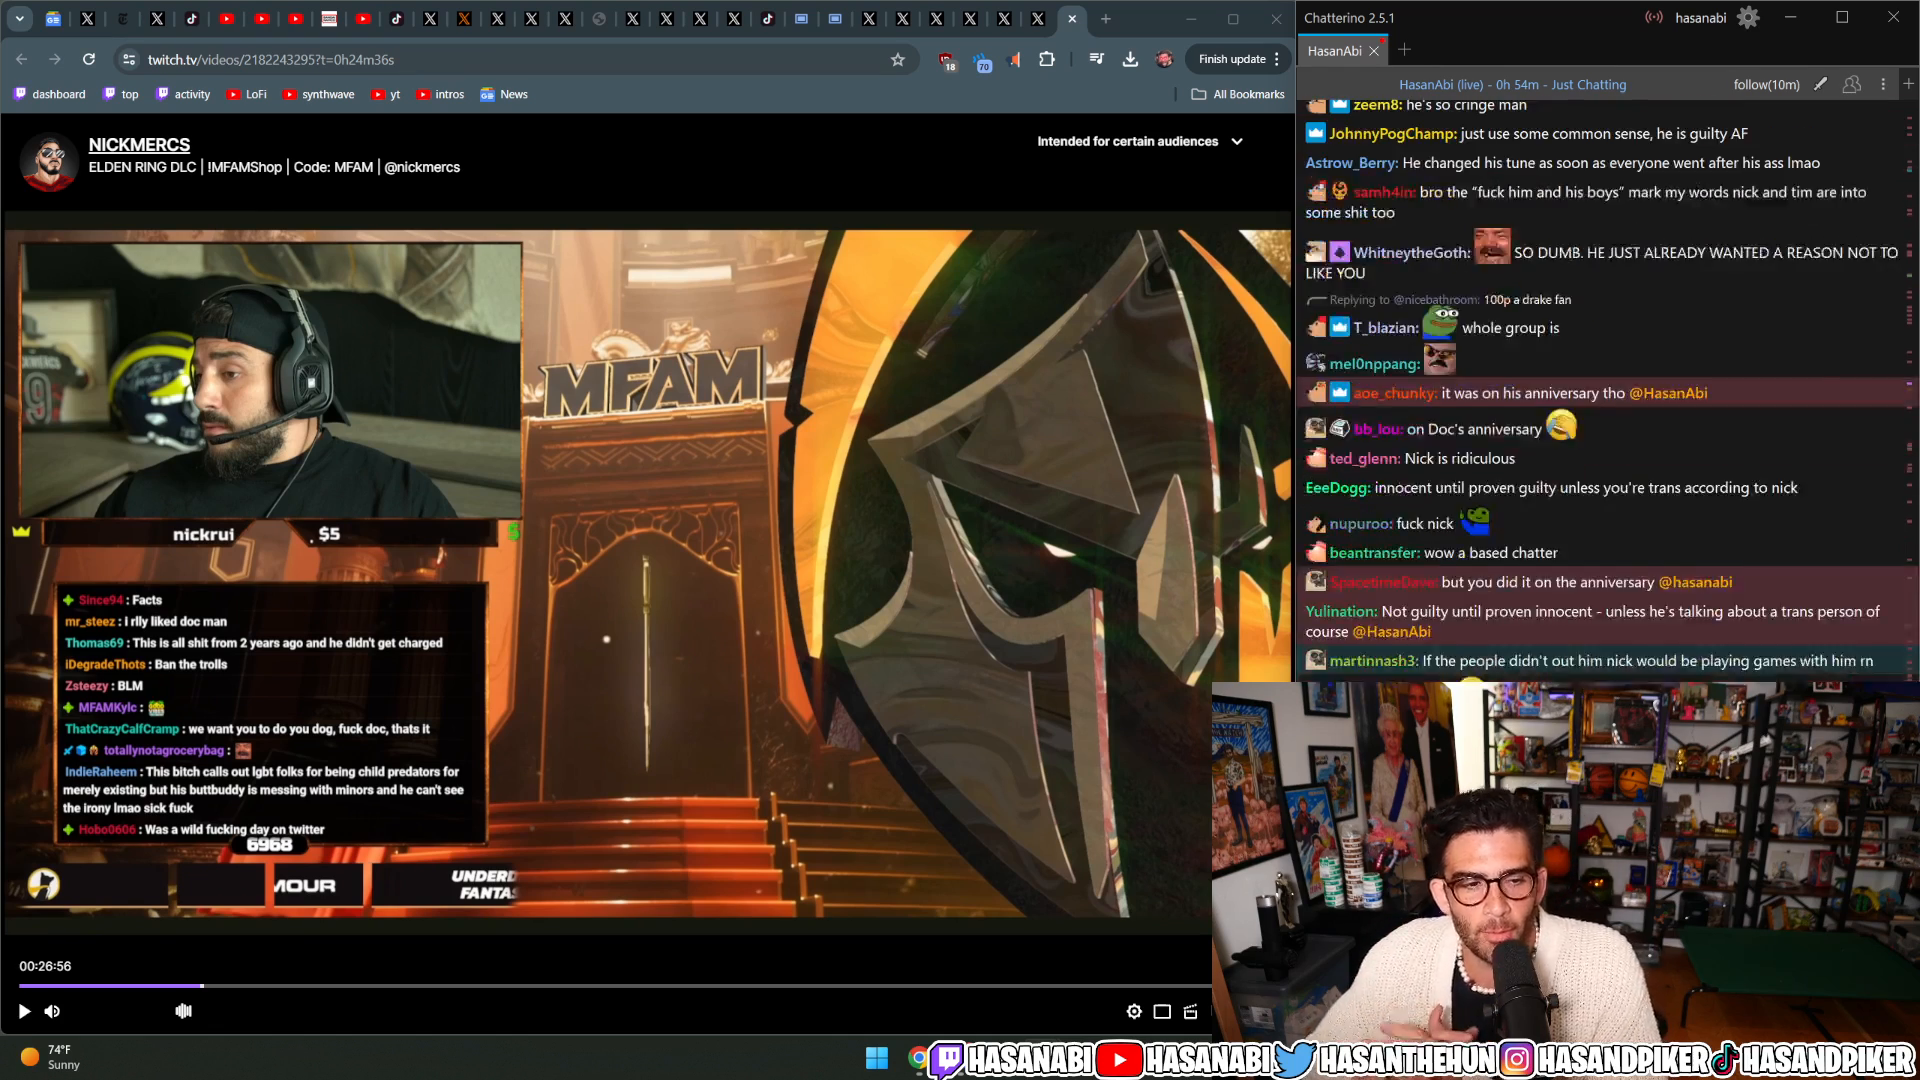The image size is (1920, 1080).
Task: Seek using the video progress bar
Action: [x=600, y=985]
